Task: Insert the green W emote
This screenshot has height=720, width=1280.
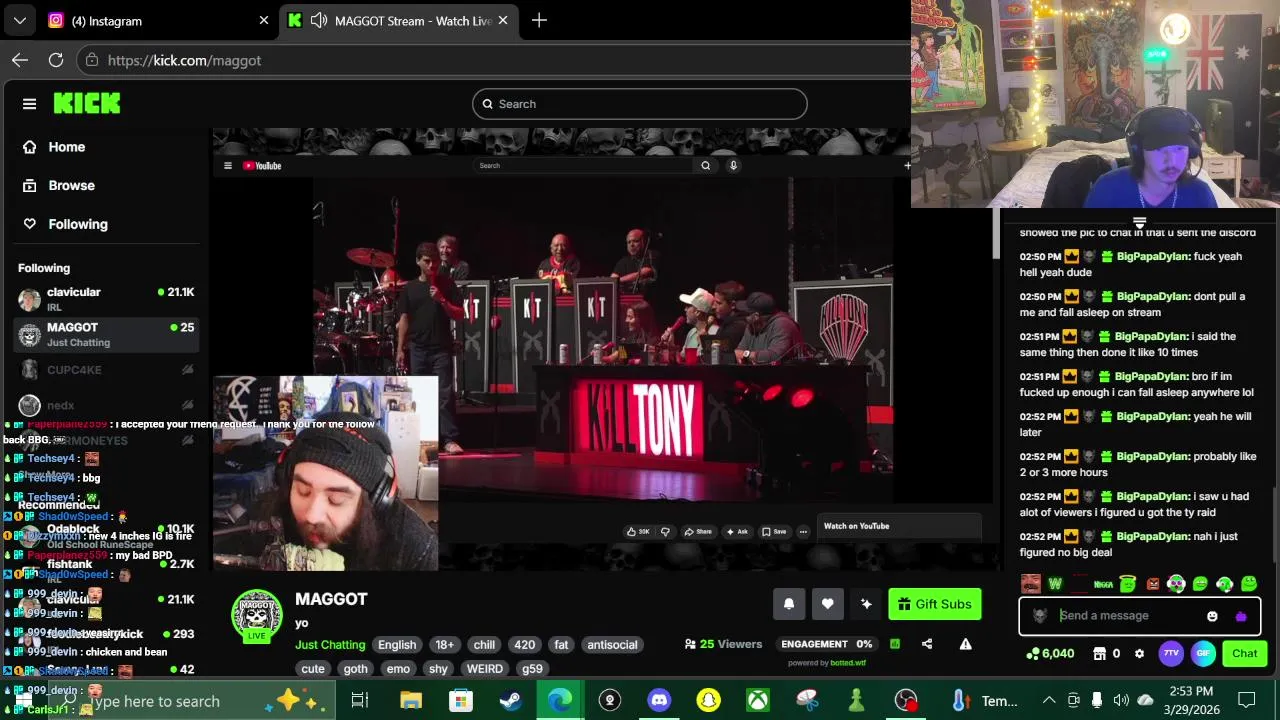Action: 1055,584
